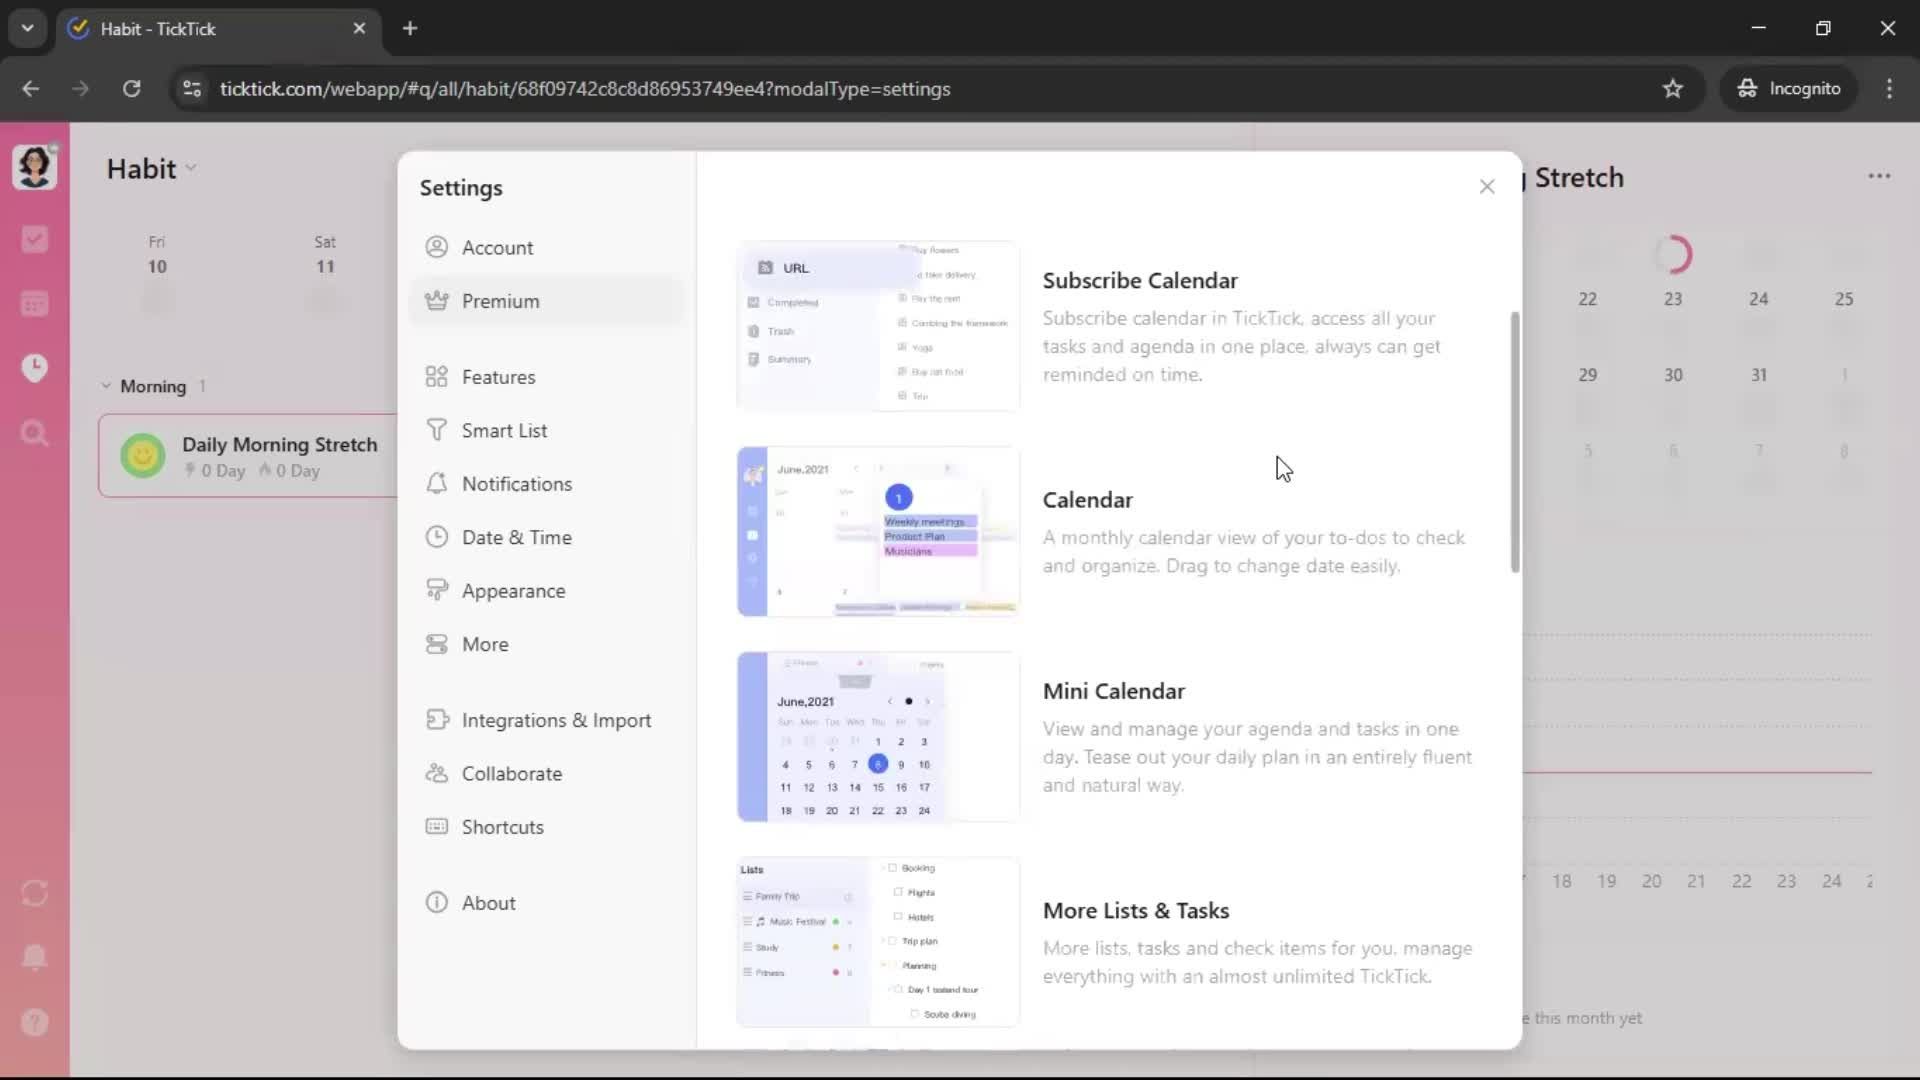The width and height of the screenshot is (1920, 1080).
Task: Click the Tasks checkmark icon in left sidebar
Action: pyautogui.click(x=35, y=239)
